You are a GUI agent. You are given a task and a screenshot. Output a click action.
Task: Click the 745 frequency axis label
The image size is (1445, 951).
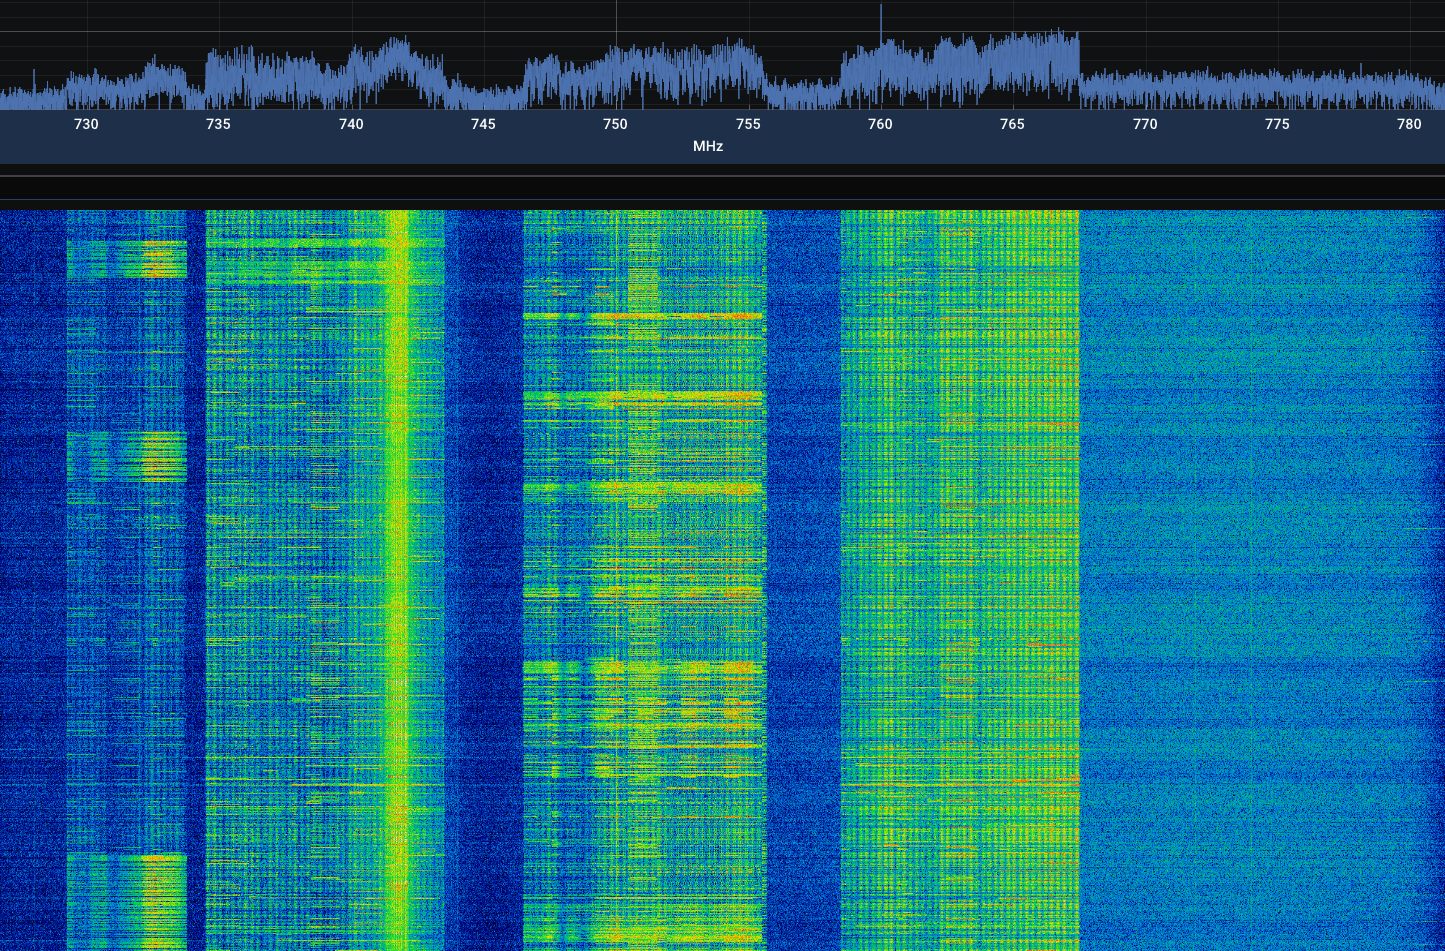(x=483, y=124)
